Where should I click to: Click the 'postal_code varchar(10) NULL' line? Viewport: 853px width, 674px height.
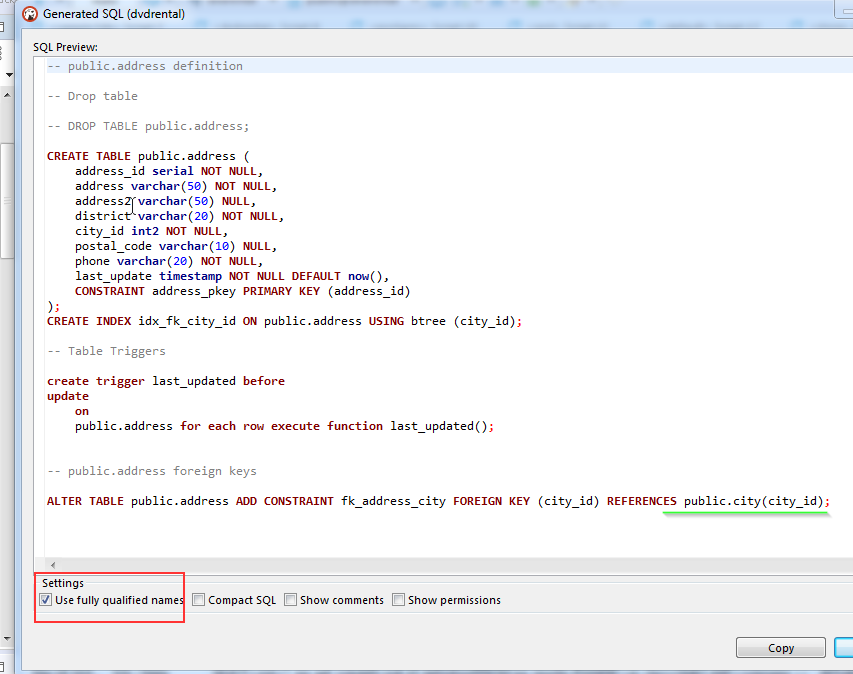coord(176,246)
